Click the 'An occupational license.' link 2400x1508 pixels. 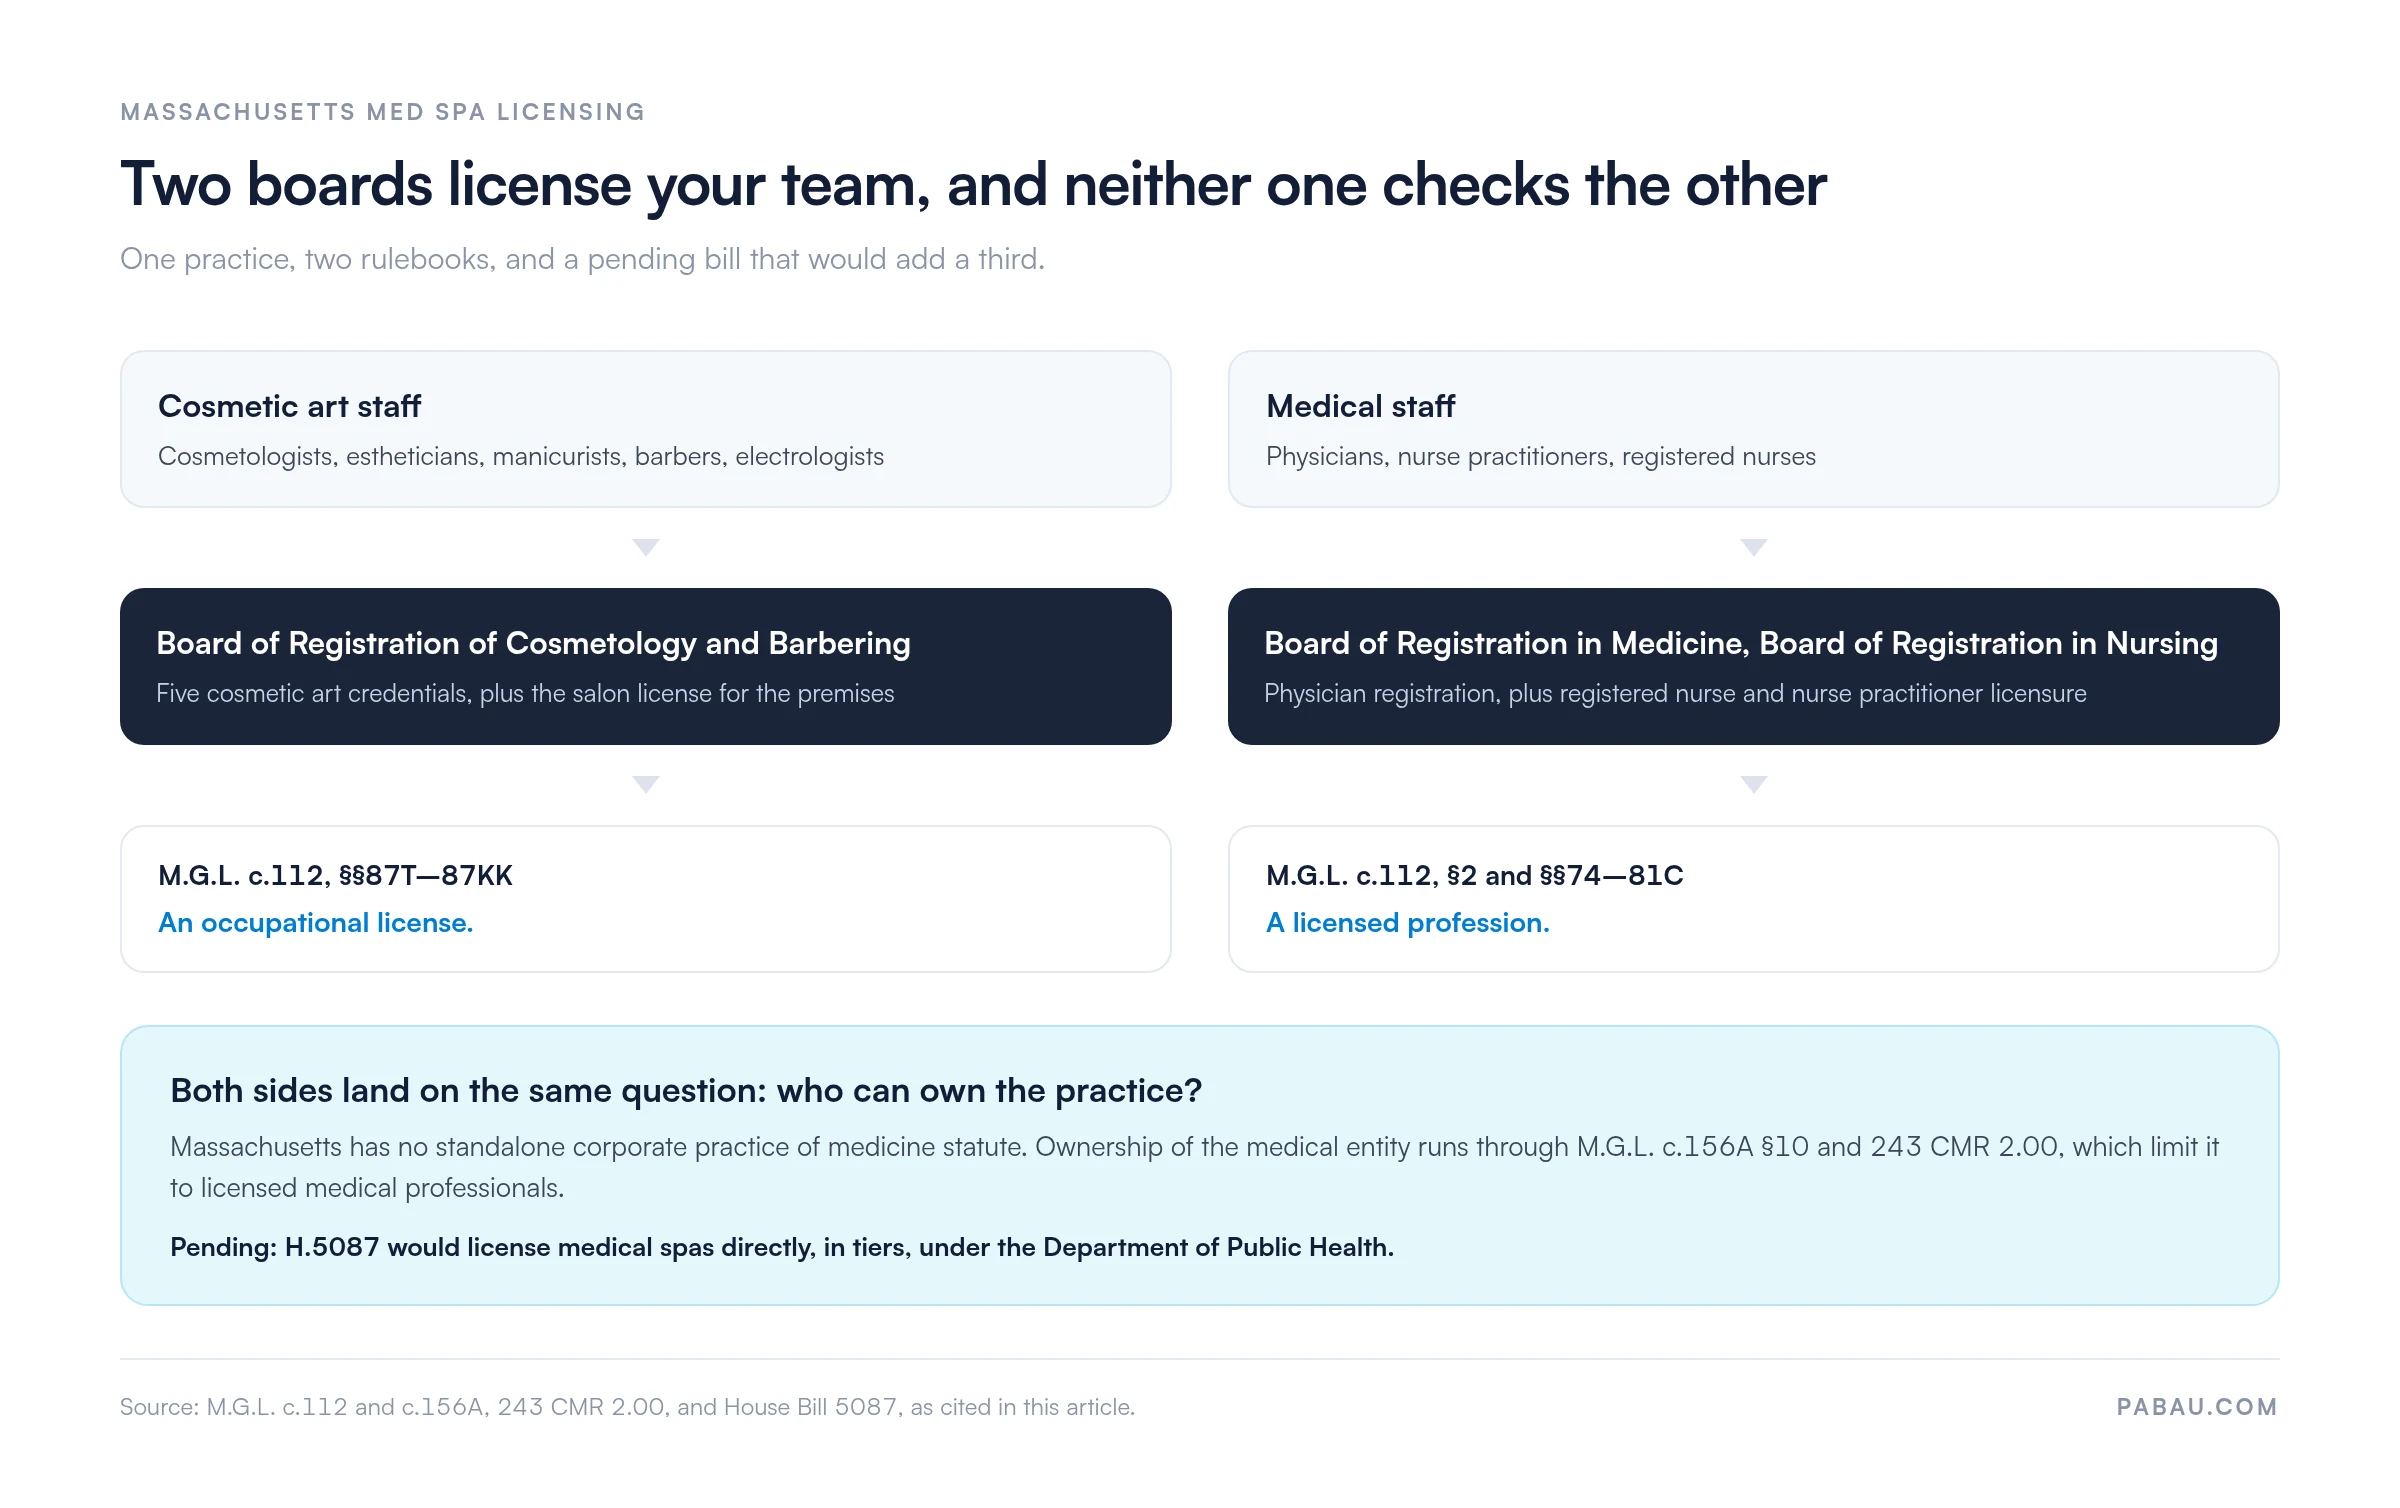coord(316,922)
